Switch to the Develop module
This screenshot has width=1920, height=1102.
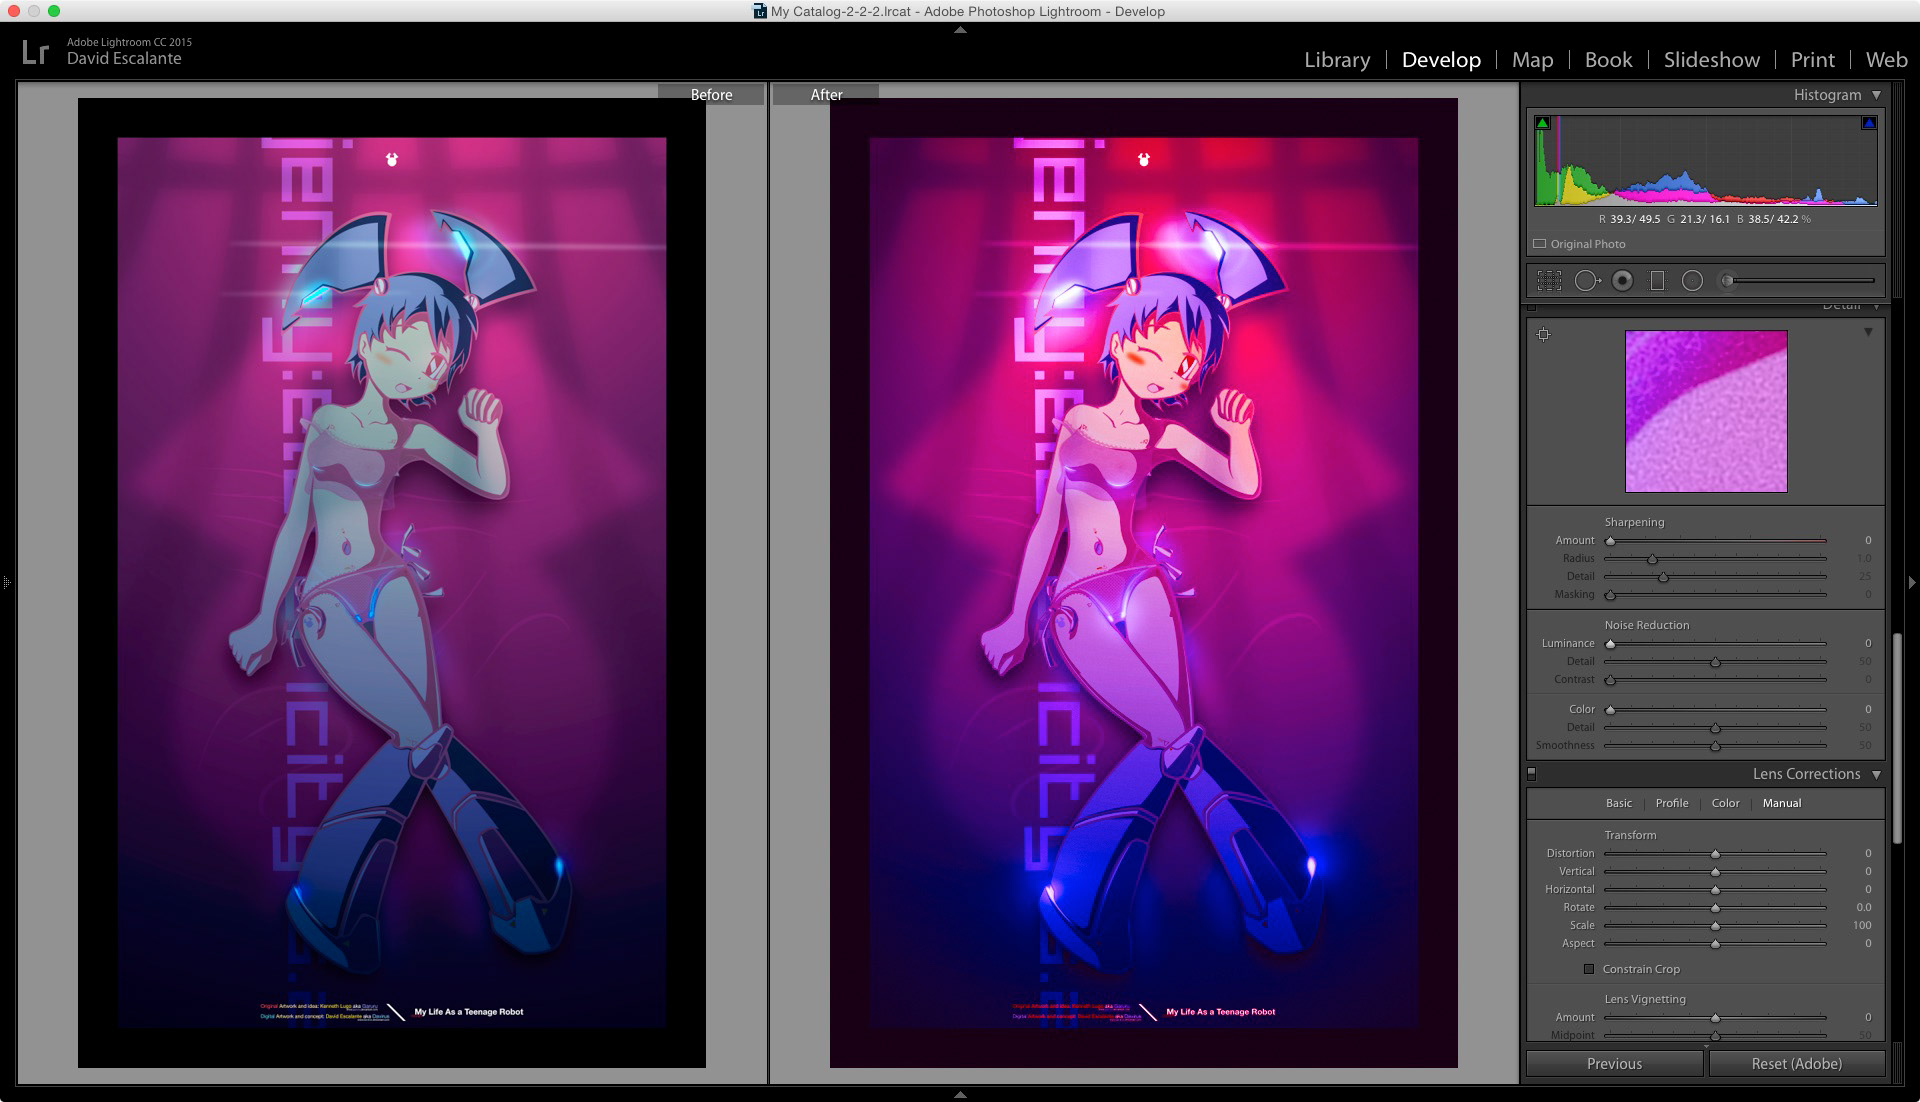tap(1441, 60)
